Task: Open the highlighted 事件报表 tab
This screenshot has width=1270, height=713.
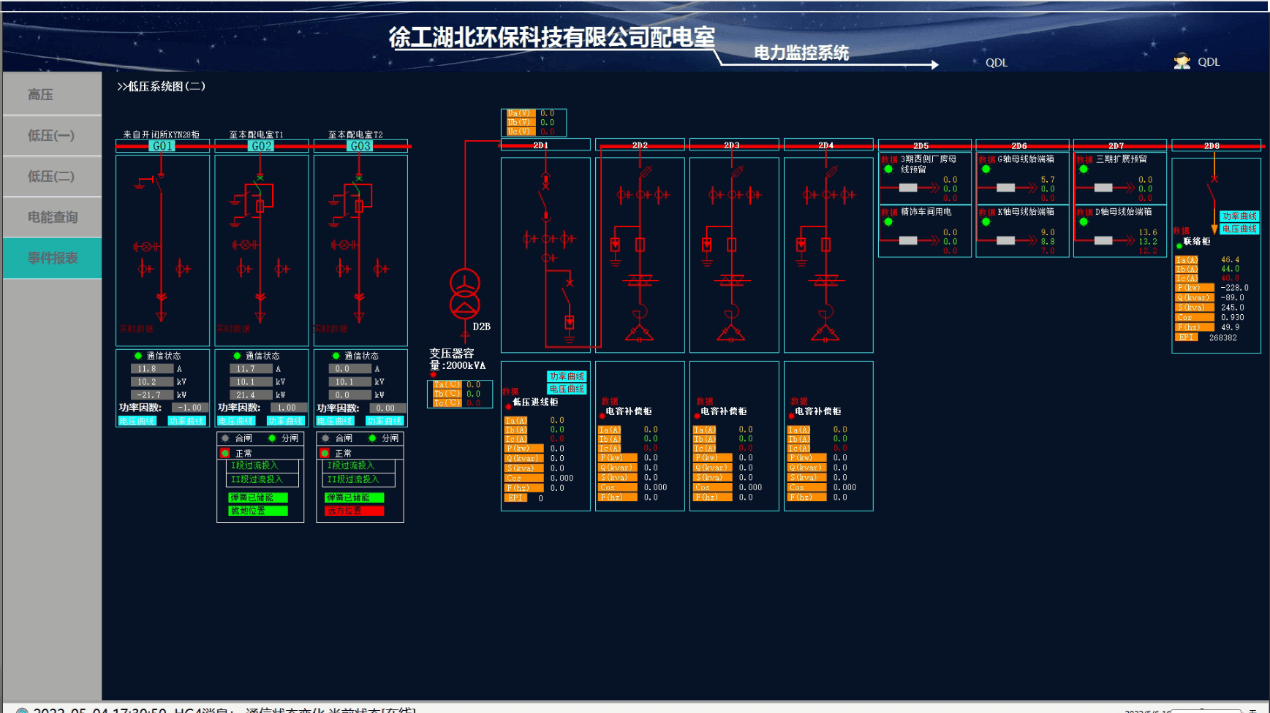Action: pyautogui.click(x=52, y=258)
